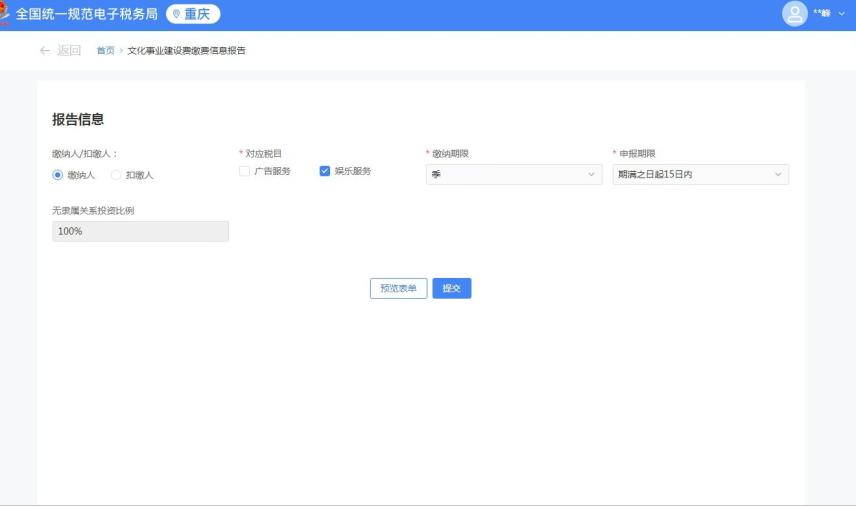Click the chevron arrow in 缴纳期限 field

(591, 175)
